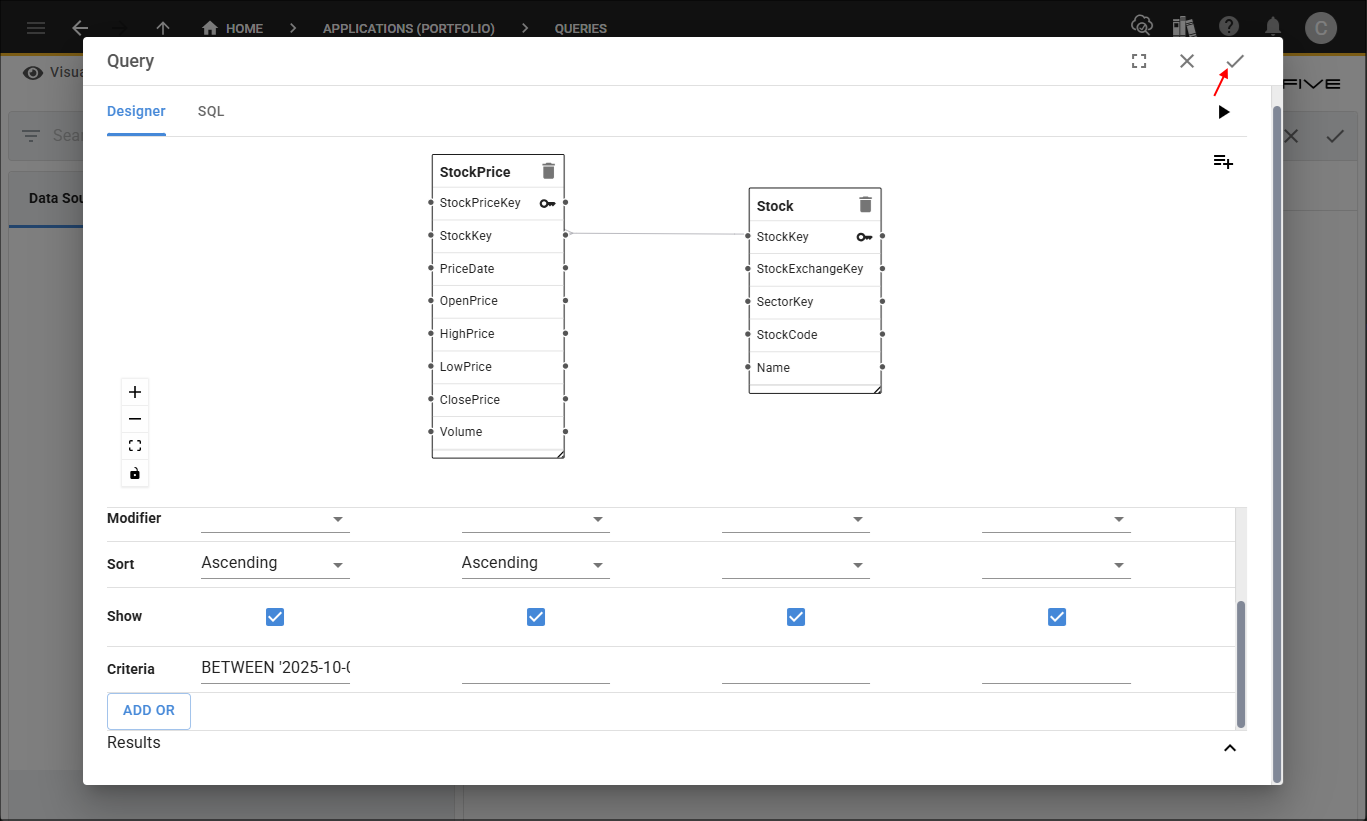Click the fourth column Criteria field
The image size is (1367, 821).
click(x=1056, y=668)
